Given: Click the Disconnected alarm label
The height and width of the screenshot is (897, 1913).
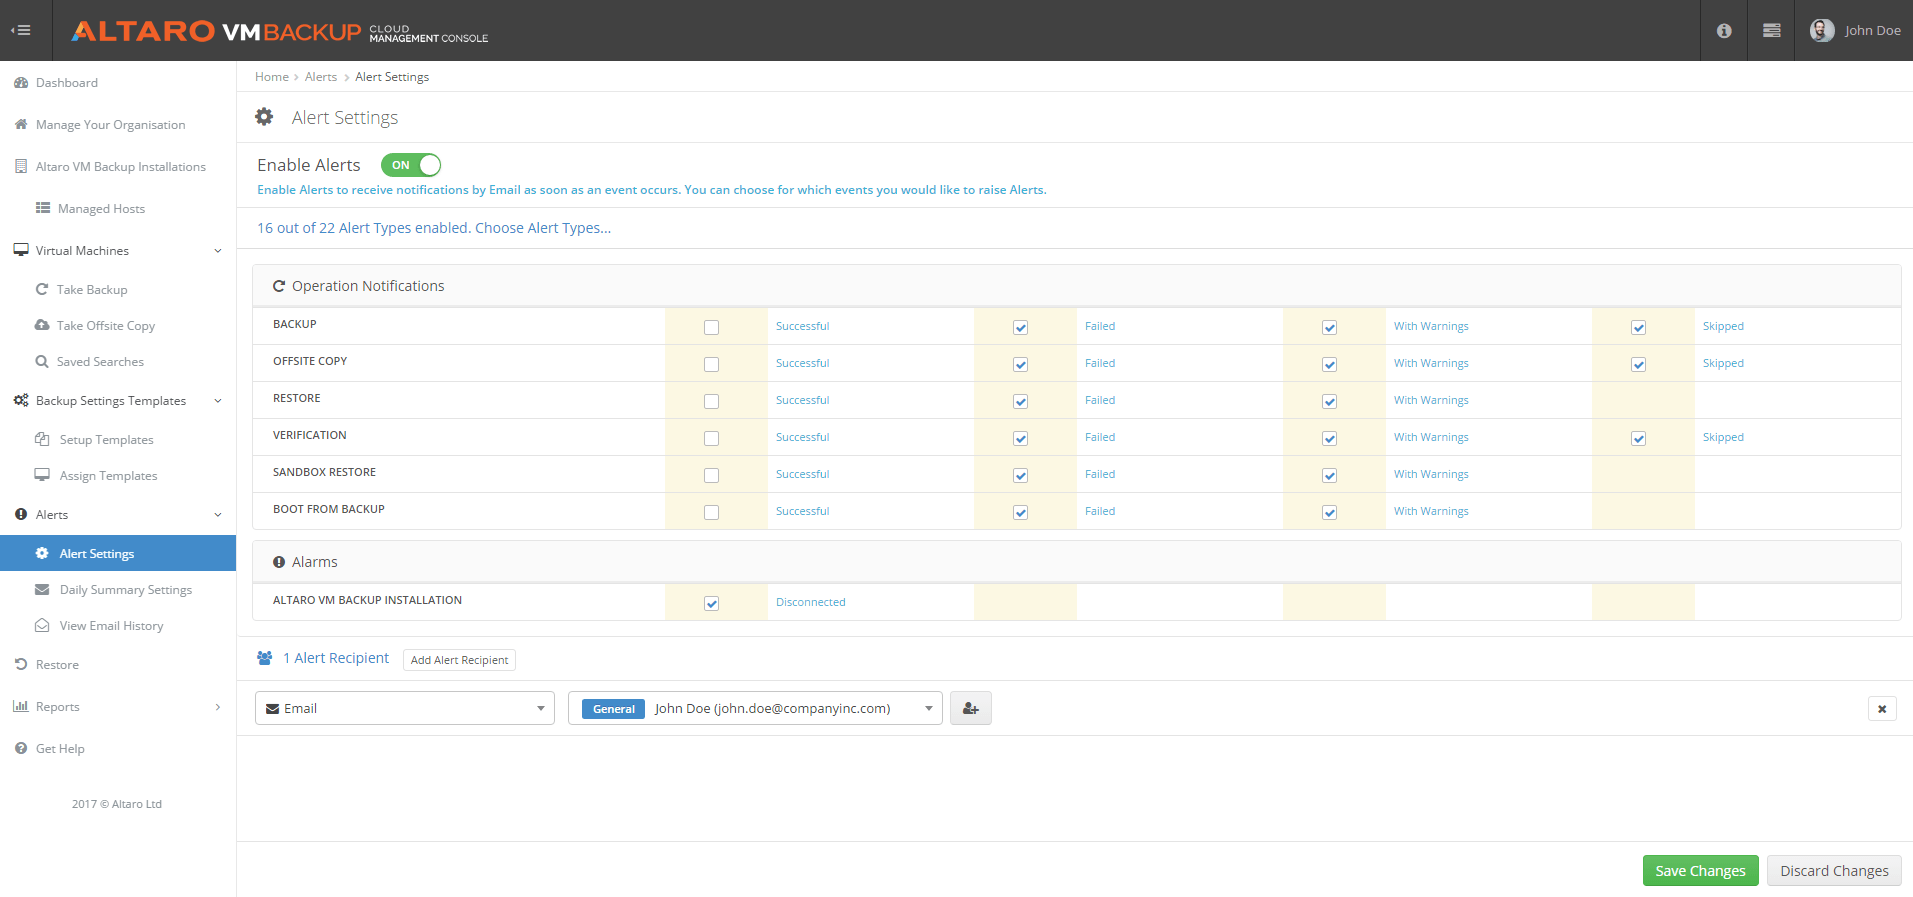Looking at the screenshot, I should click(x=811, y=602).
